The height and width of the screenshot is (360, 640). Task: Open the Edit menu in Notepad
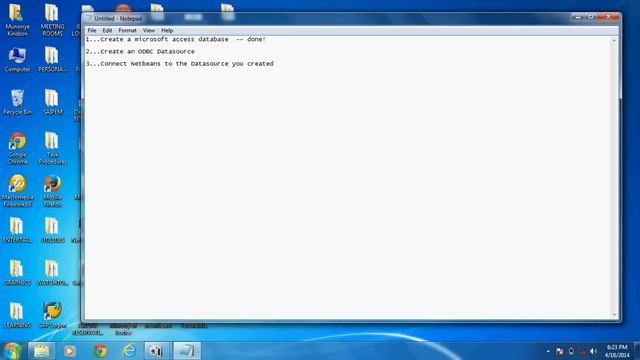[x=107, y=31]
